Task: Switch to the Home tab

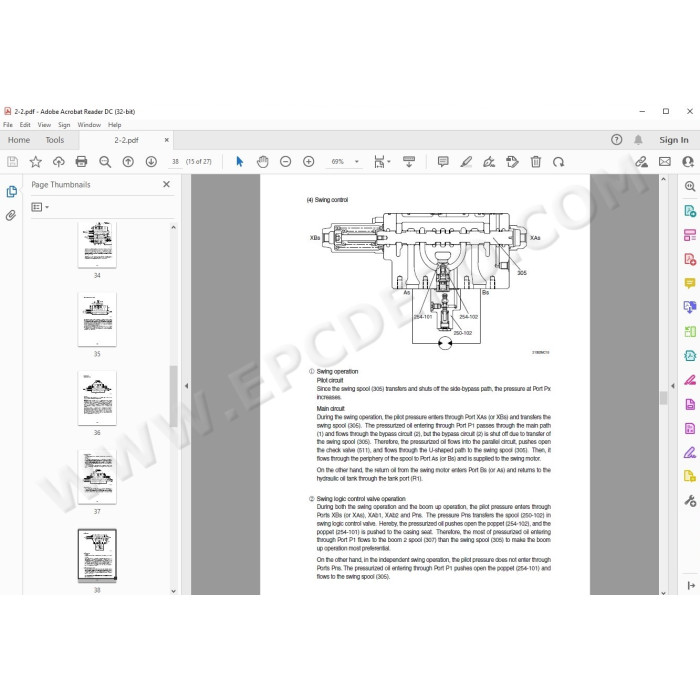Action: pyautogui.click(x=19, y=140)
